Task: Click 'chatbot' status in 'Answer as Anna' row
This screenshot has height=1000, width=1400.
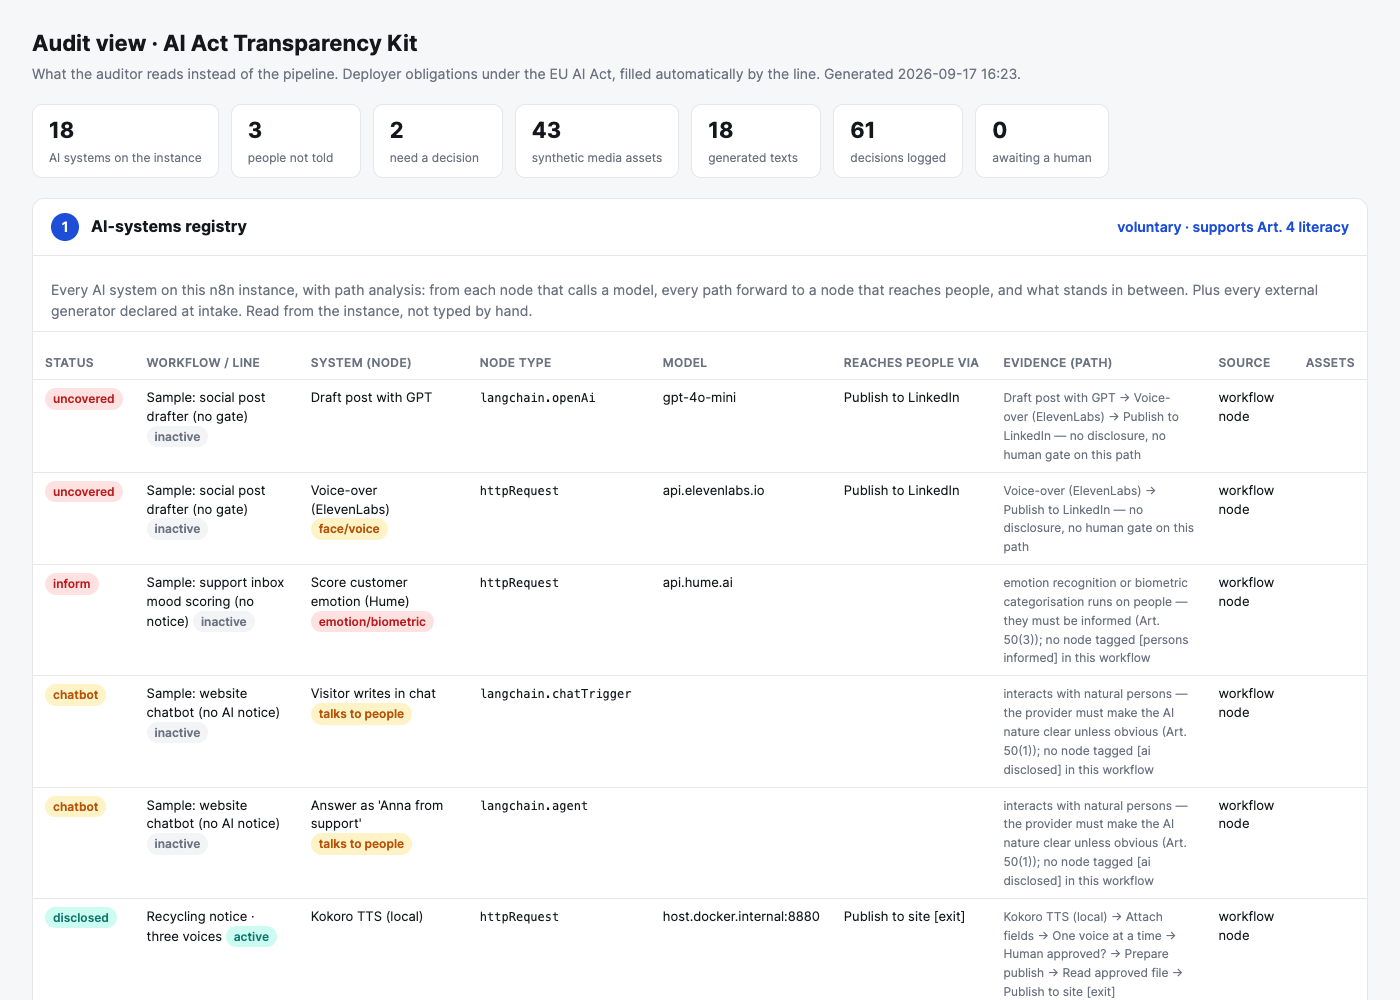Action: pyautogui.click(x=76, y=807)
